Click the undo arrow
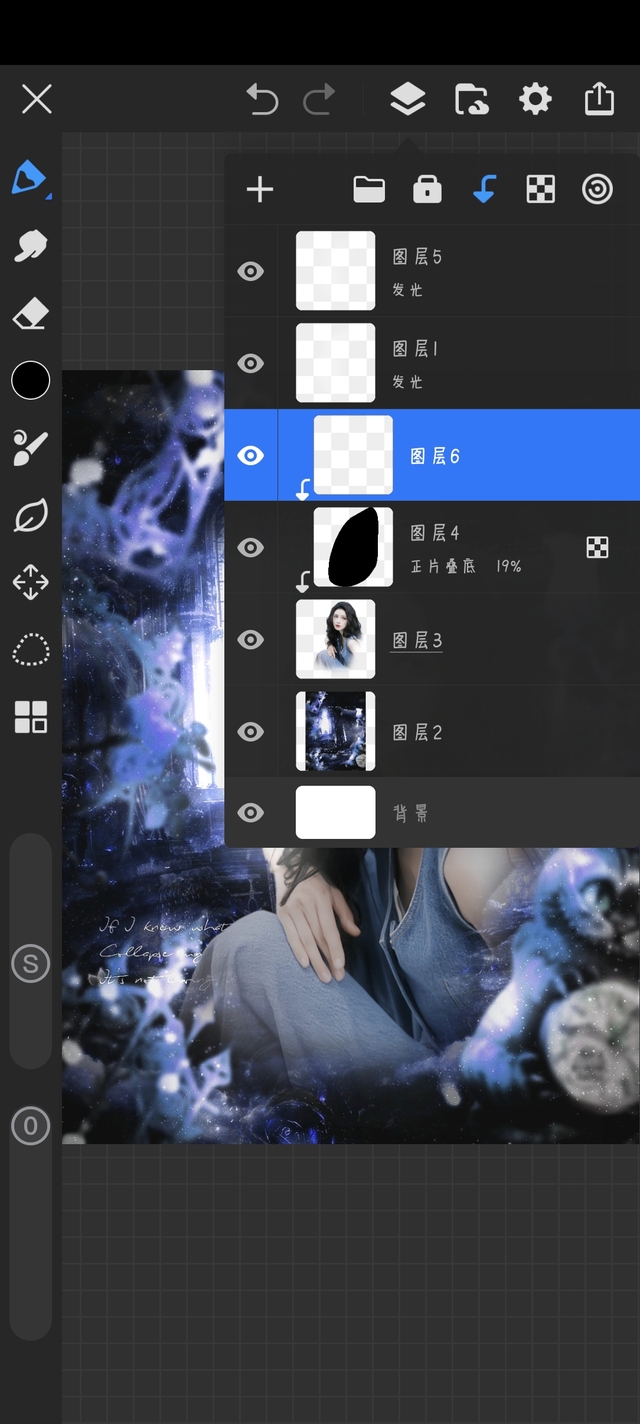This screenshot has height=1424, width=640. tap(262, 99)
